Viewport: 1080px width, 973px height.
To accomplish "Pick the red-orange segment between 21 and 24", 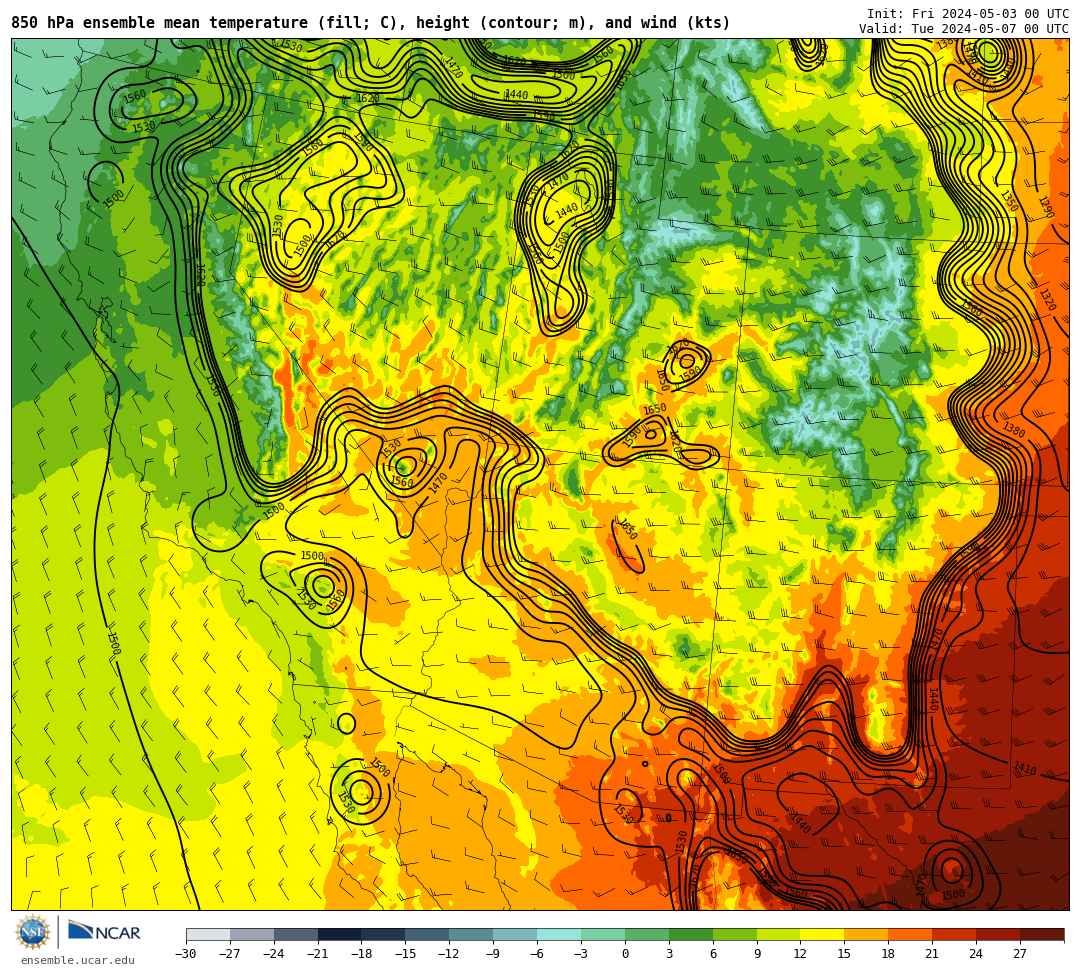I will pos(955,934).
